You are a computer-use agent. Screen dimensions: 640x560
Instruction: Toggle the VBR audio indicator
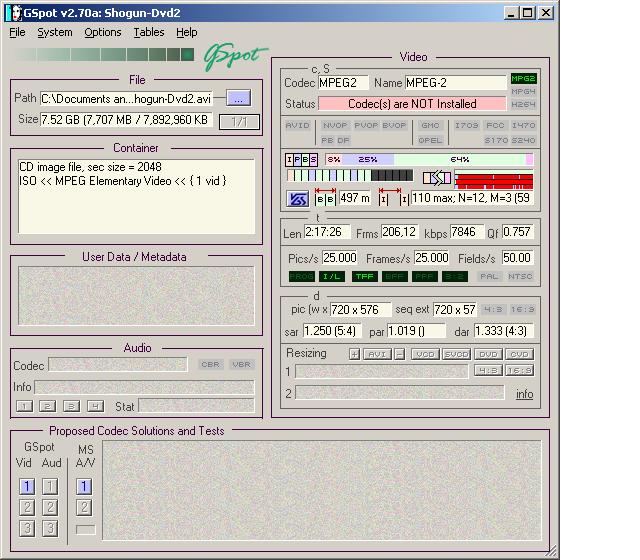[x=241, y=364]
